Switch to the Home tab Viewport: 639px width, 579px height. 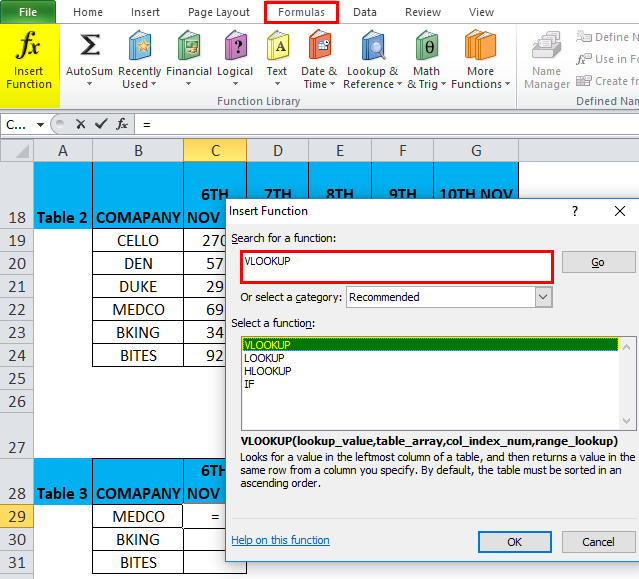[x=88, y=12]
